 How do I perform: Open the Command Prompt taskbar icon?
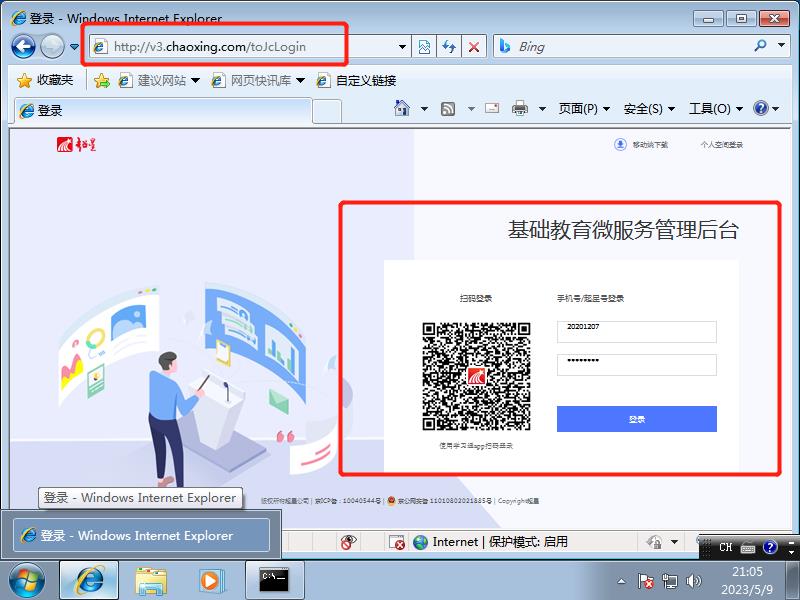pyautogui.click(x=274, y=581)
